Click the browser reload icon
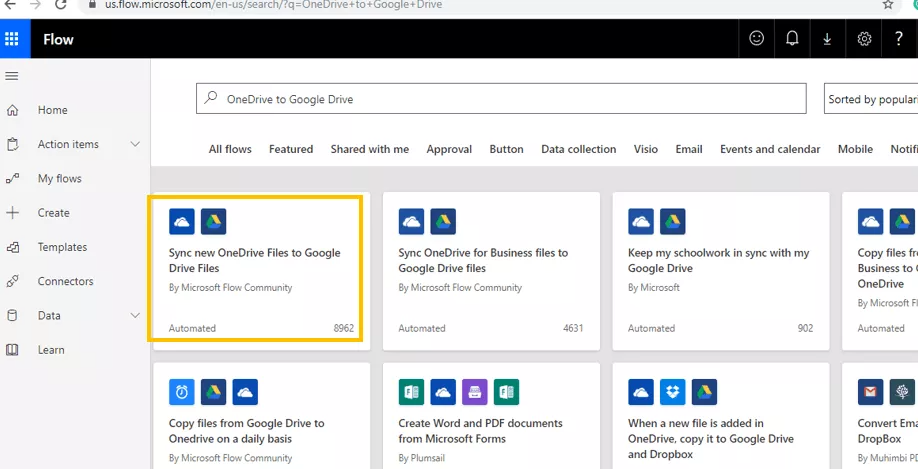Screen dimensions: 918x469 point(60,5)
